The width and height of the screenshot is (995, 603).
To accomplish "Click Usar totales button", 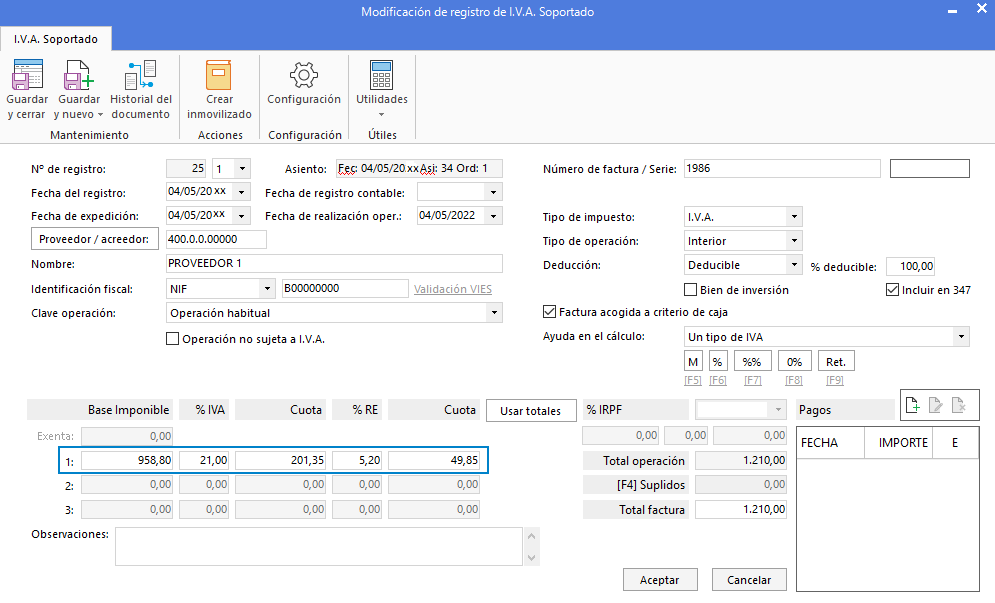I will coord(530,411).
